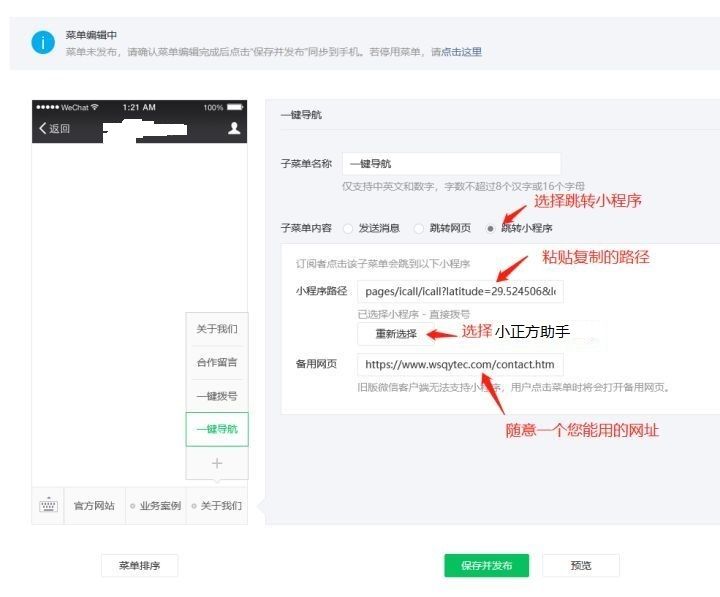Select the 发送消息 radio option

(348, 228)
